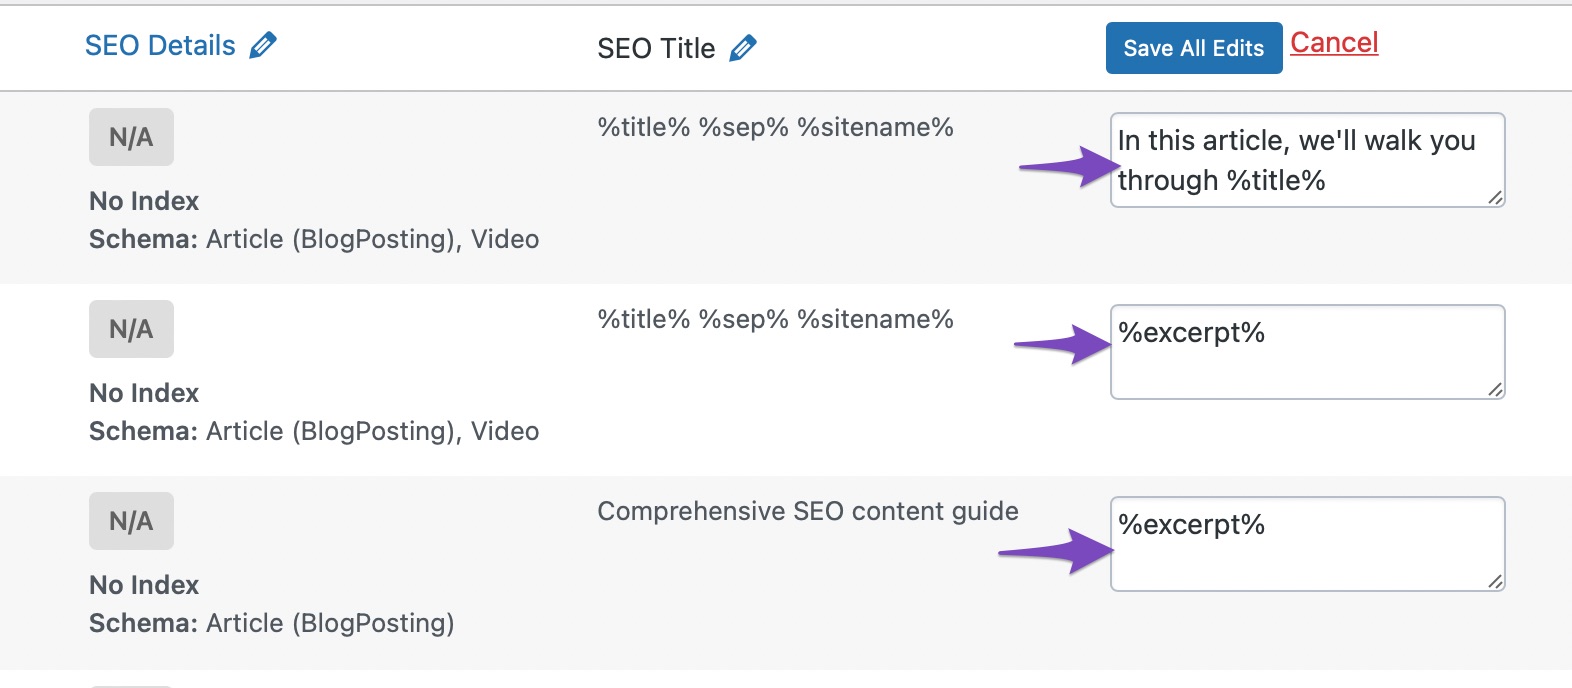Click 'No Index' in the first row
Image resolution: width=1572 pixels, height=688 pixels.
144,201
